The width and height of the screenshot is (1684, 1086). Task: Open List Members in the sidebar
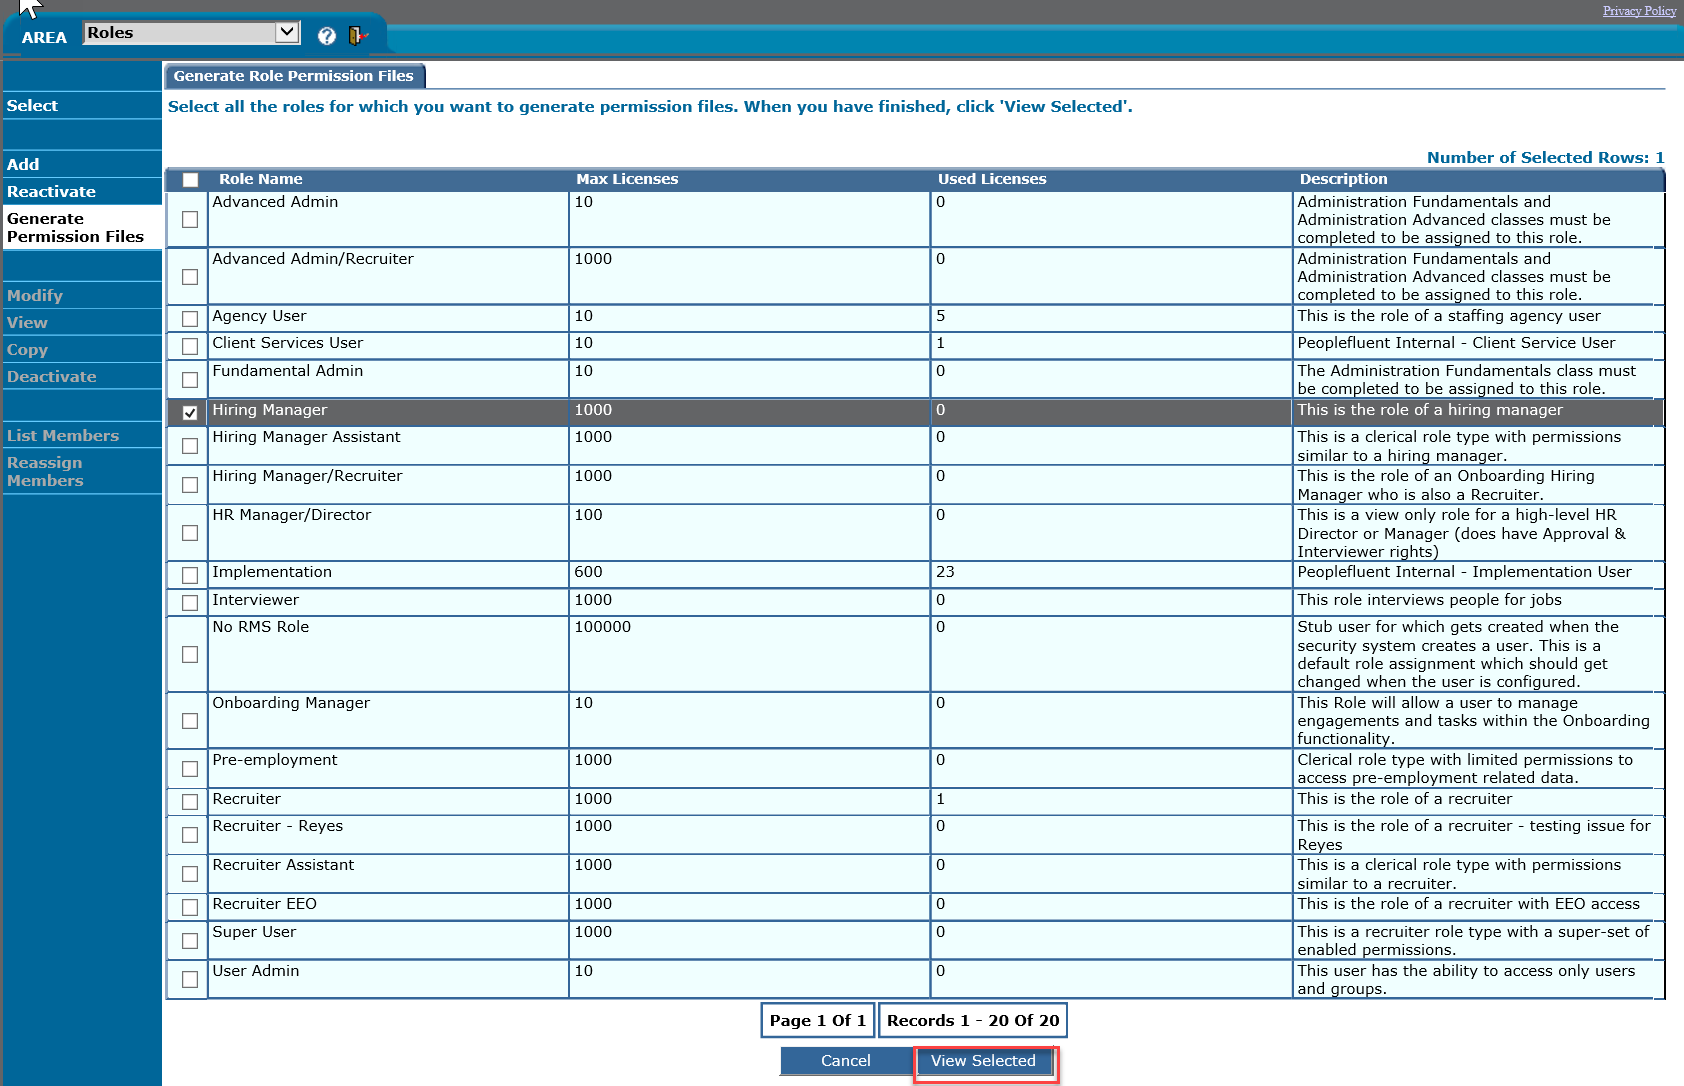pyautogui.click(x=82, y=435)
